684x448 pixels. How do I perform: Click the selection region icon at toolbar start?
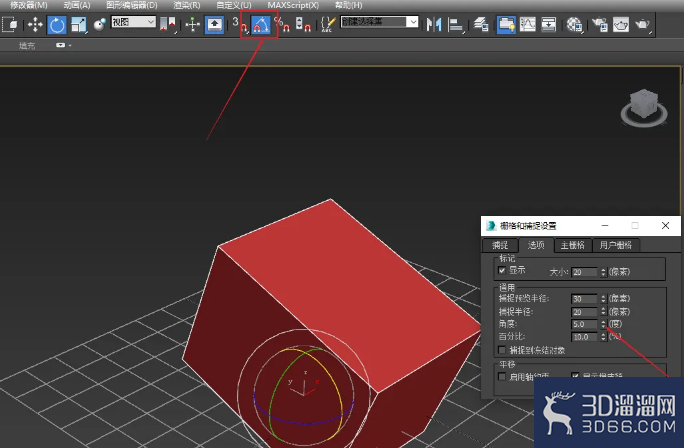pyautogui.click(x=10, y=24)
